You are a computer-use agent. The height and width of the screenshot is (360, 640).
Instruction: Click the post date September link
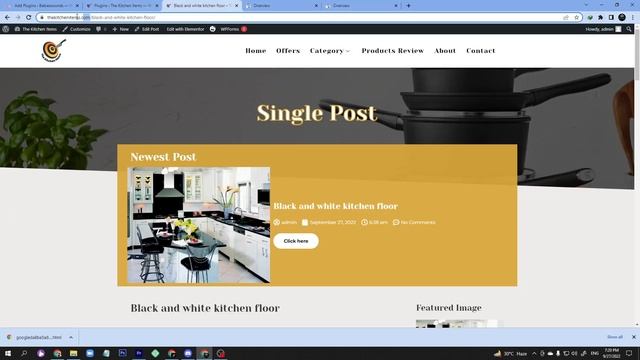pyautogui.click(x=329, y=222)
